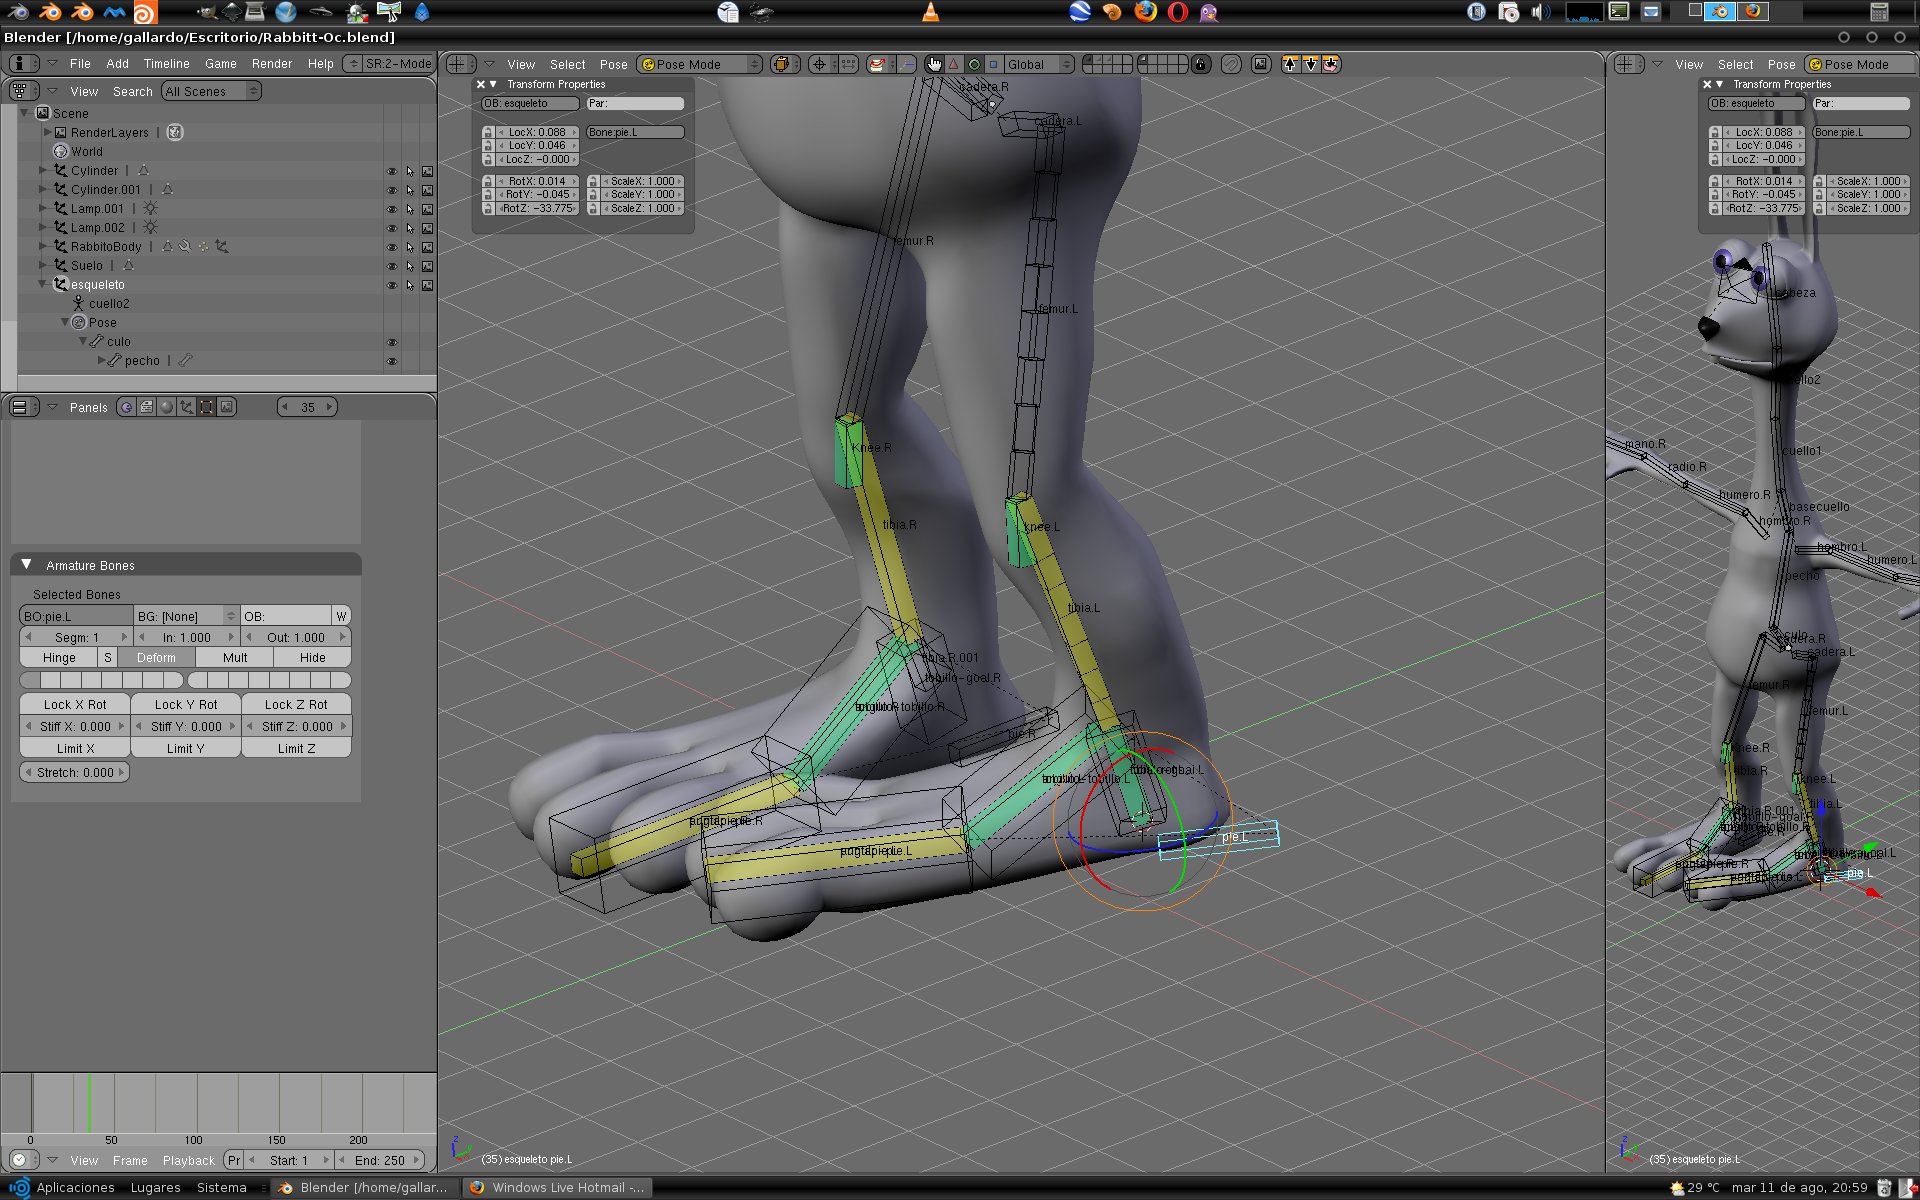This screenshot has height=1200, width=1920.
Task: Click the Hinge button
Action: coord(59,658)
